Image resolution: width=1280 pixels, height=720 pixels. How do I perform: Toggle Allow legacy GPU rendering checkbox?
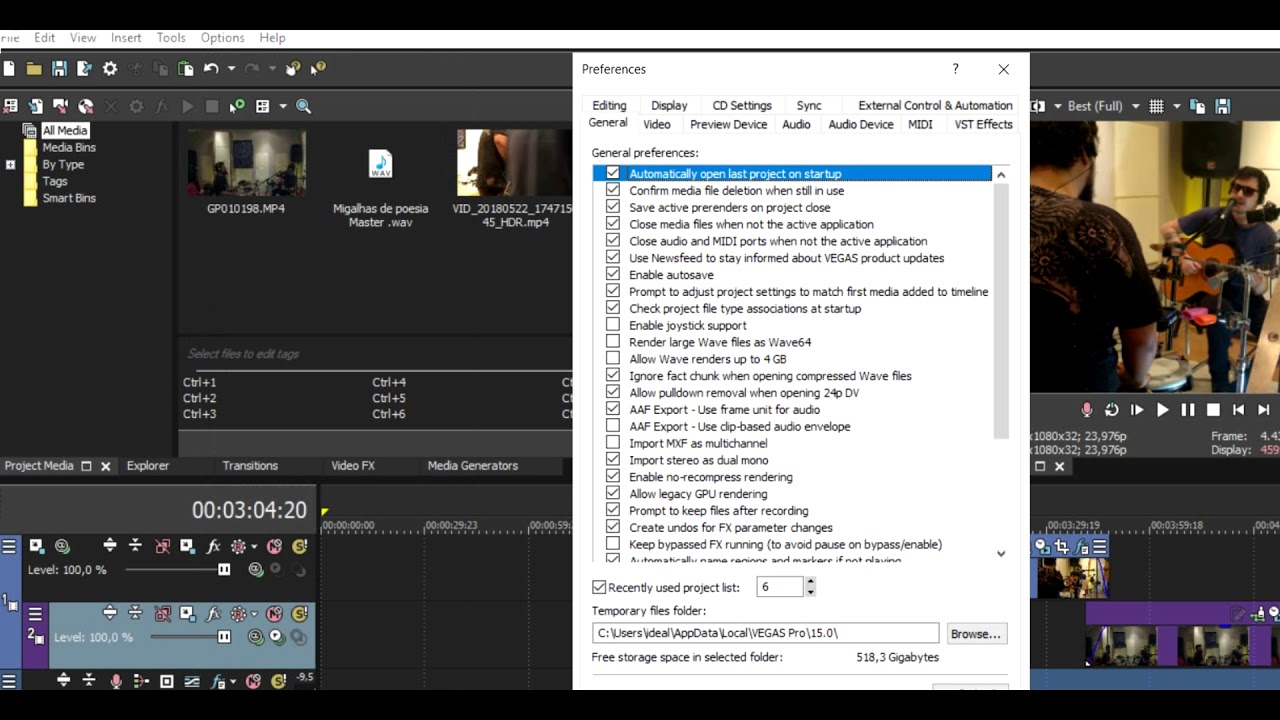tap(613, 493)
